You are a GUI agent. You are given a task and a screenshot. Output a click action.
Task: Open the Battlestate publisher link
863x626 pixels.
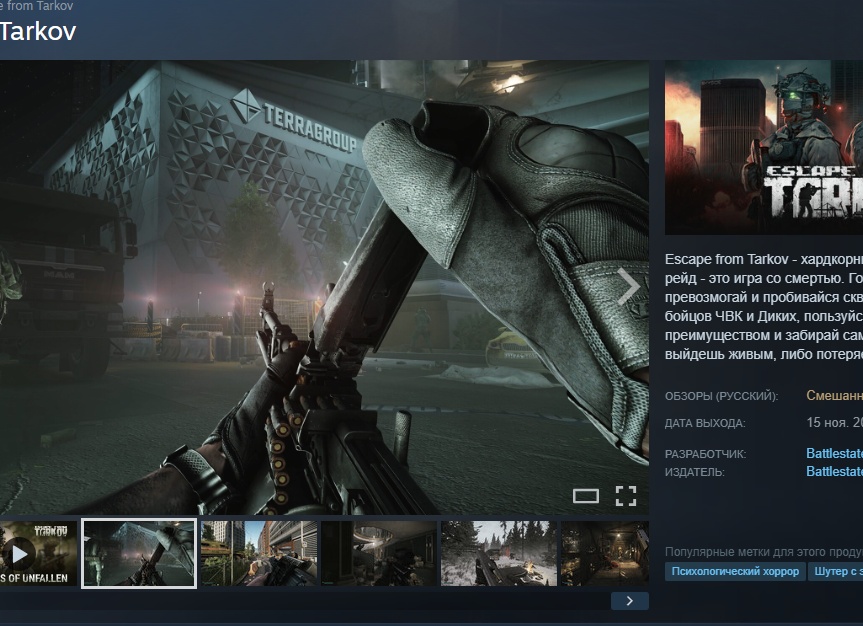click(x=834, y=471)
